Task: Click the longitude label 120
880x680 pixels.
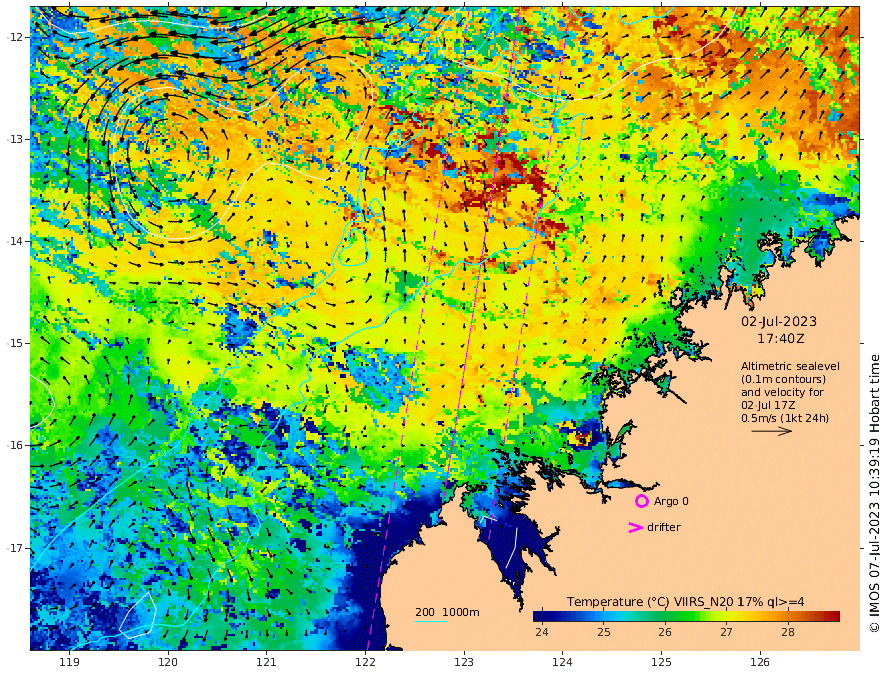Action: coord(168,663)
